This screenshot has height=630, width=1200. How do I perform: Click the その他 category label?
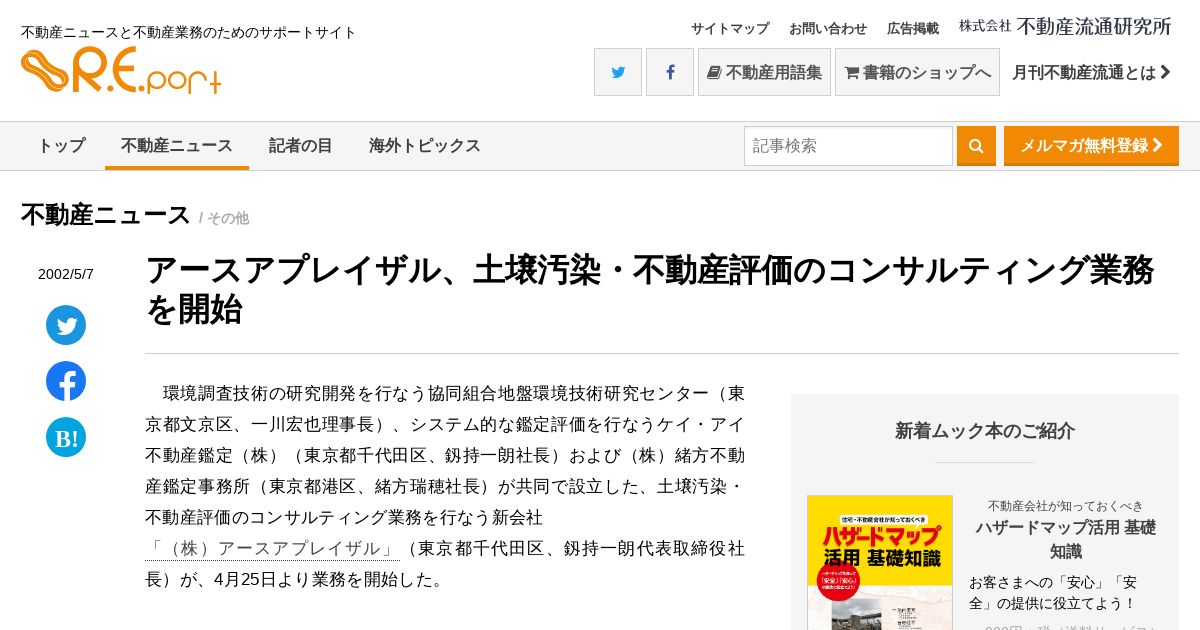point(228,218)
